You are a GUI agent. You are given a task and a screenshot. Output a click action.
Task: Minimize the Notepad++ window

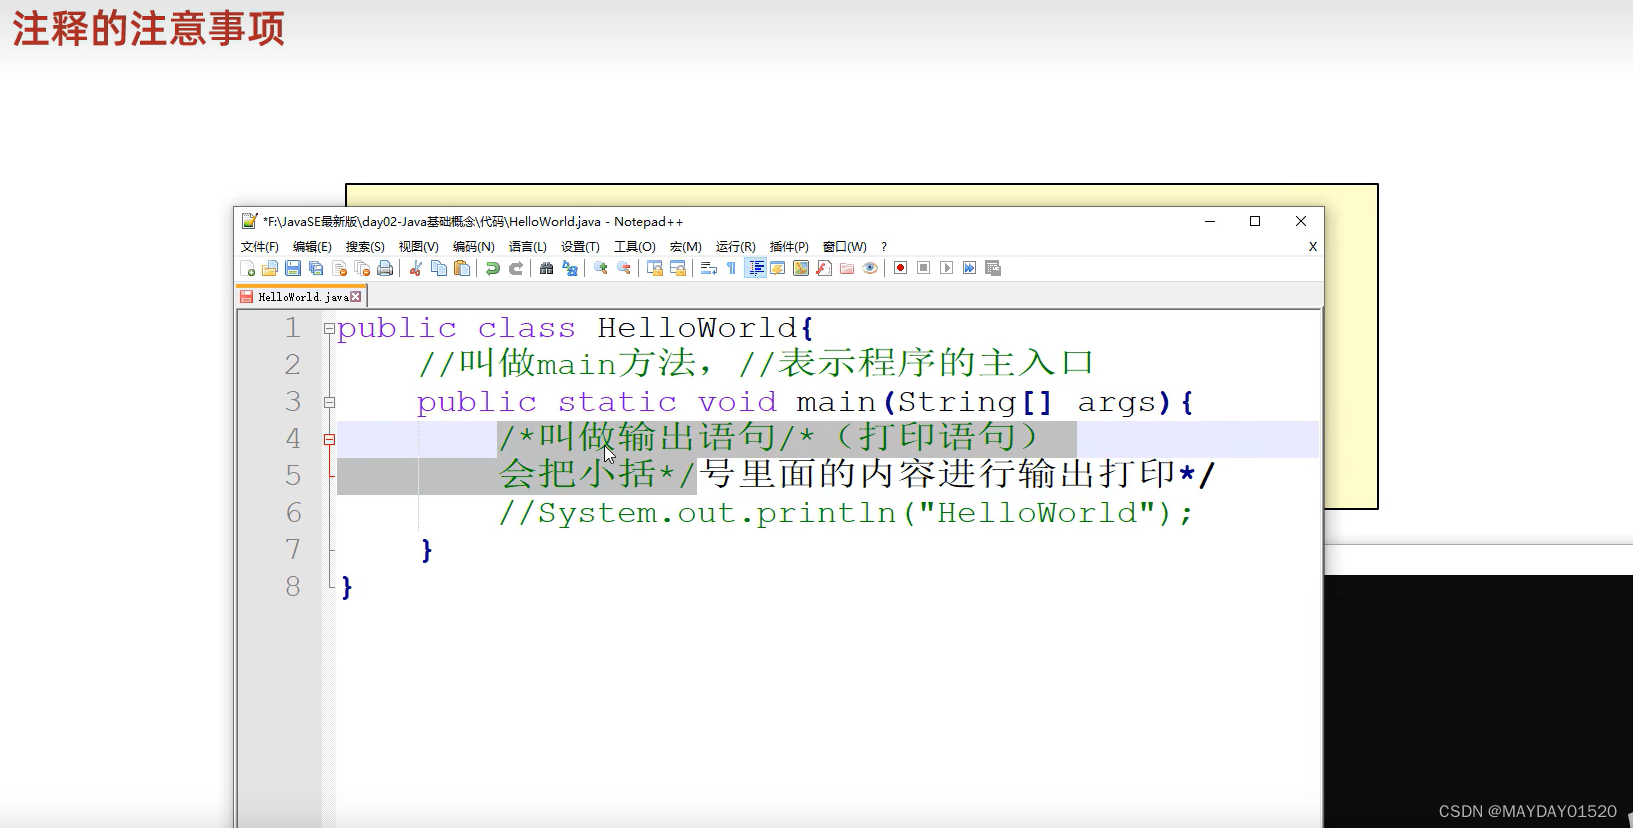coord(1210,221)
